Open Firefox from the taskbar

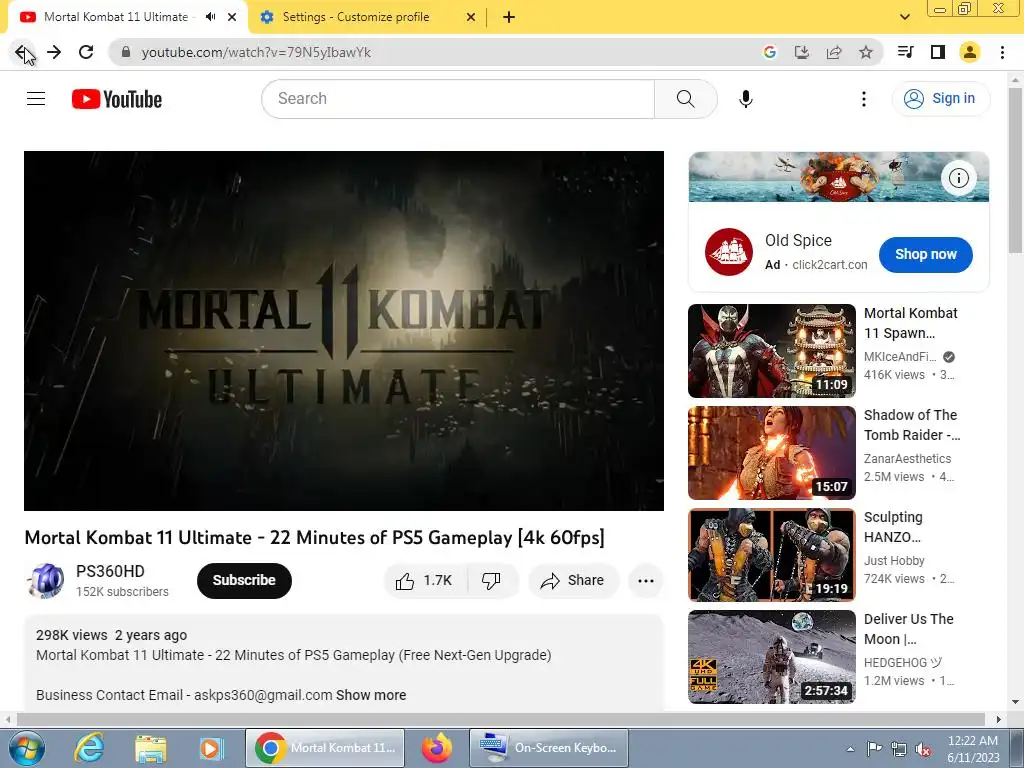tap(437, 748)
